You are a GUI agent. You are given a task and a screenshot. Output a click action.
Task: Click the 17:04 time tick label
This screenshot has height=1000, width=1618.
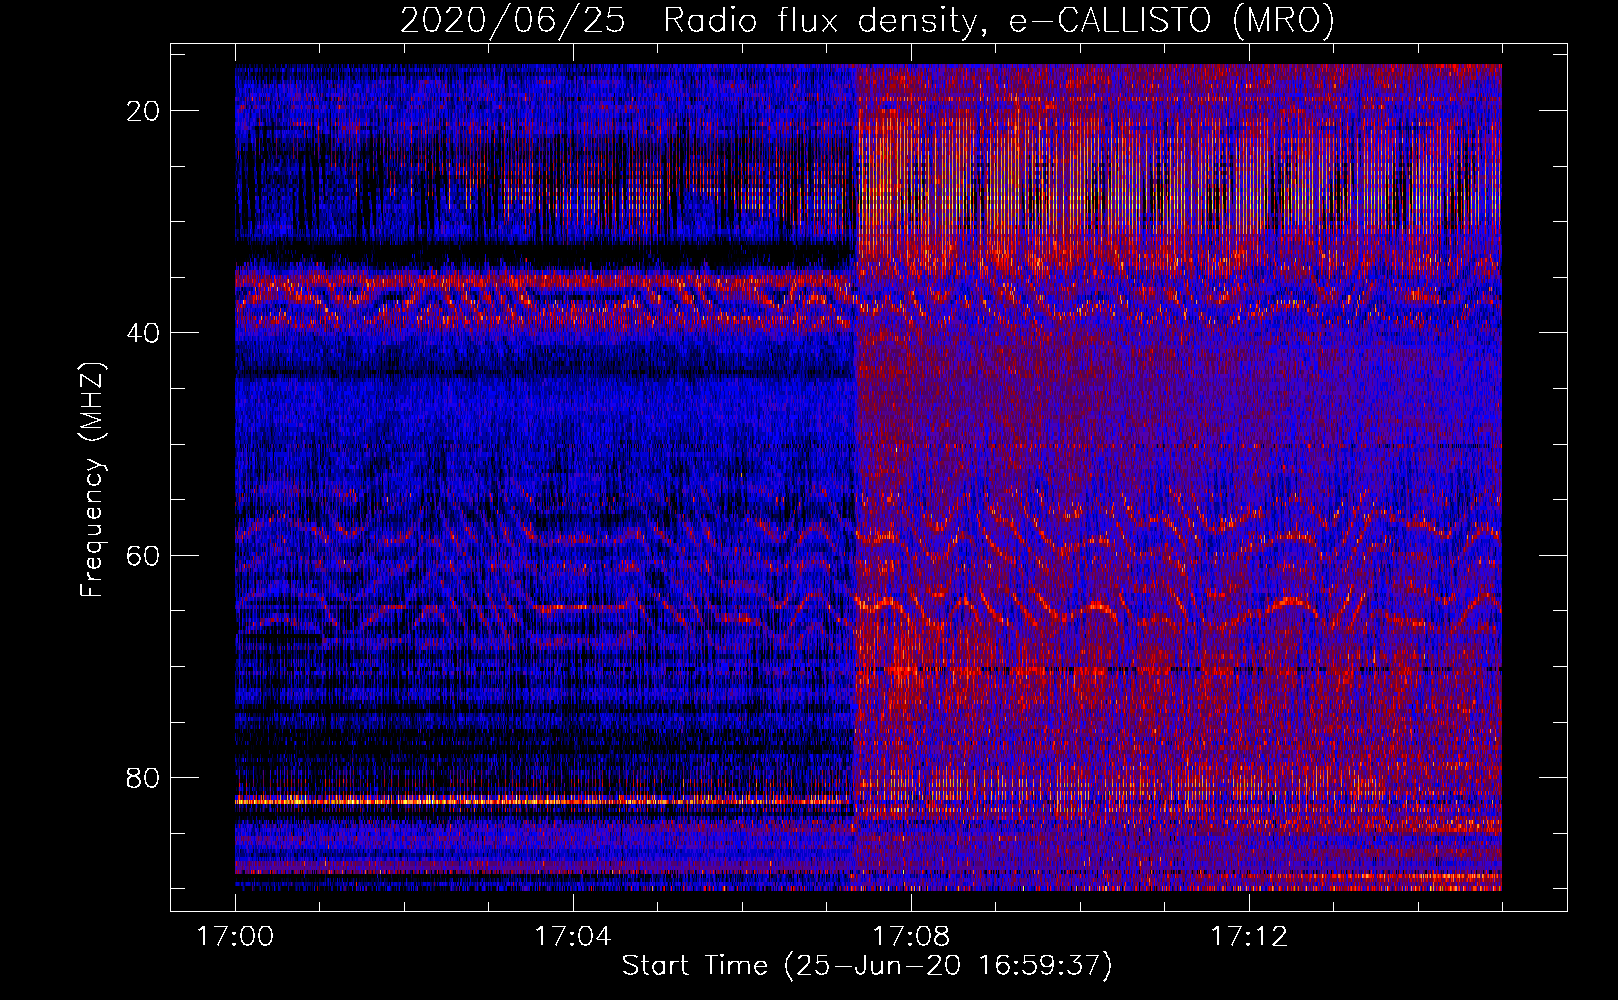coord(573,937)
